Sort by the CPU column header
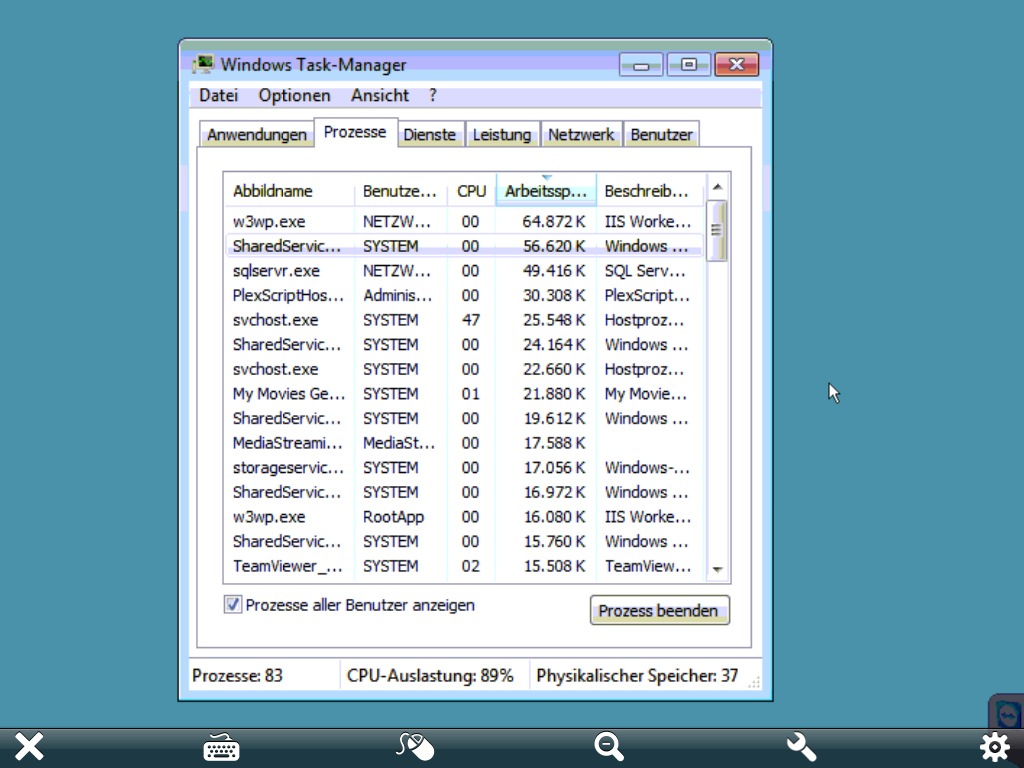This screenshot has width=1024, height=768. point(472,191)
